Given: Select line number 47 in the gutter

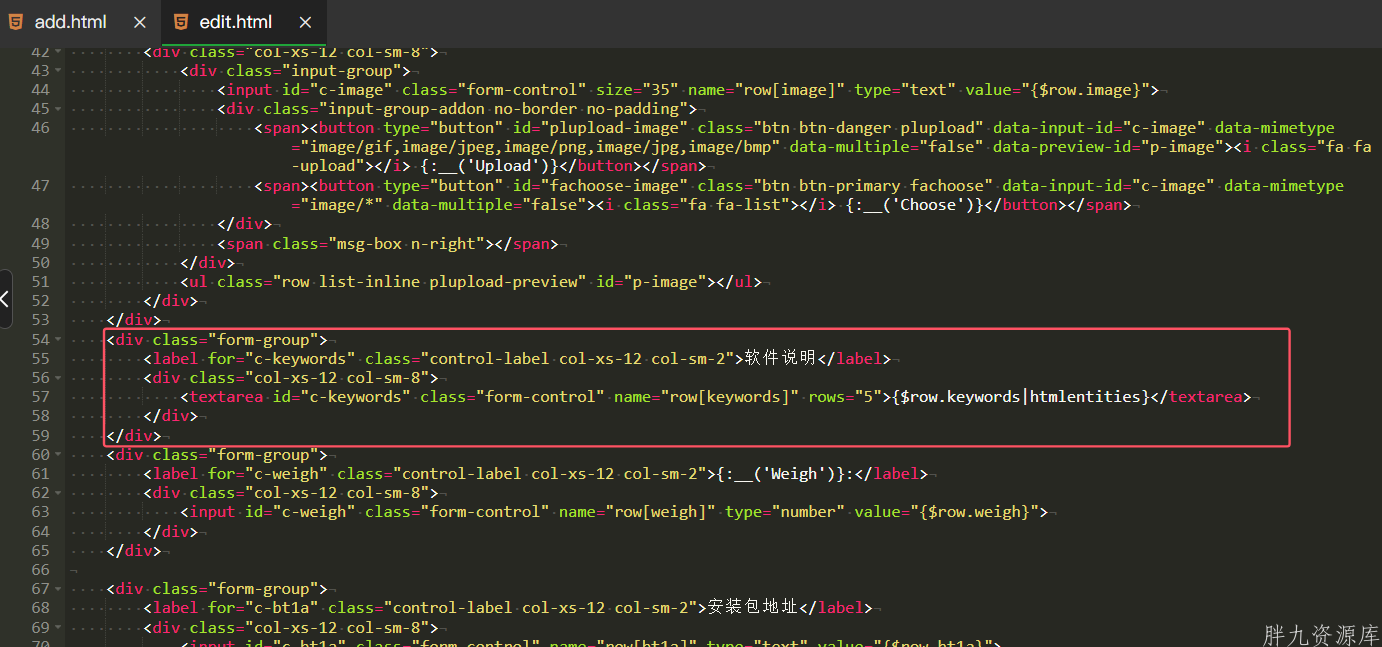Looking at the screenshot, I should 40,186.
